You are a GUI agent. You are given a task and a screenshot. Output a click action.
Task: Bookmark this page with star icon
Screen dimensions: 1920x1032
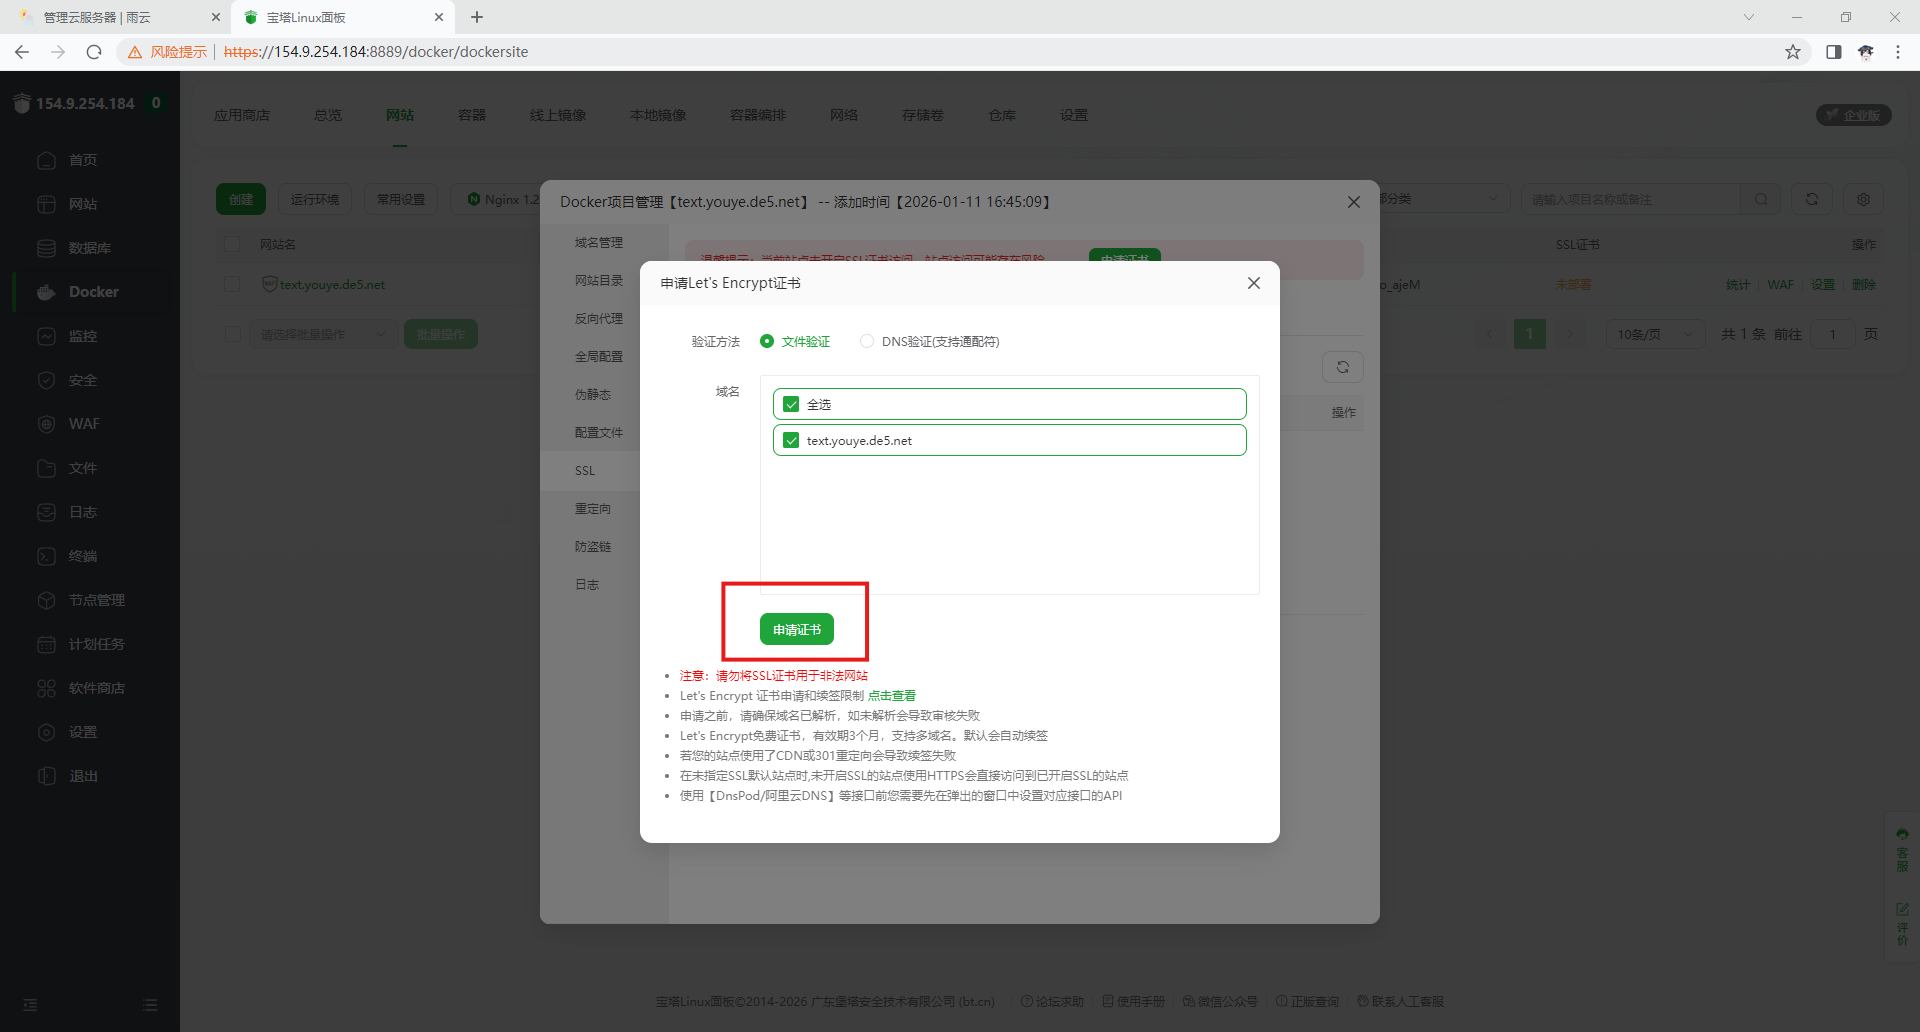tap(1792, 52)
